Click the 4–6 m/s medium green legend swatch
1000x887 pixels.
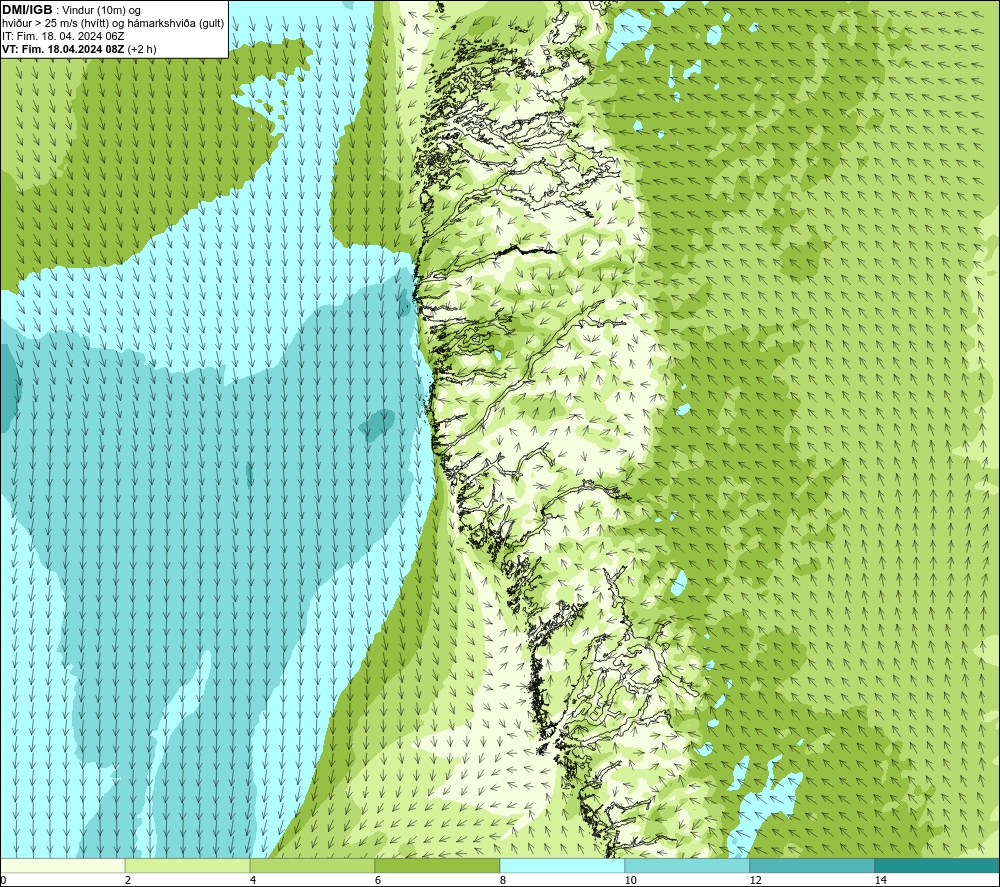[312, 865]
